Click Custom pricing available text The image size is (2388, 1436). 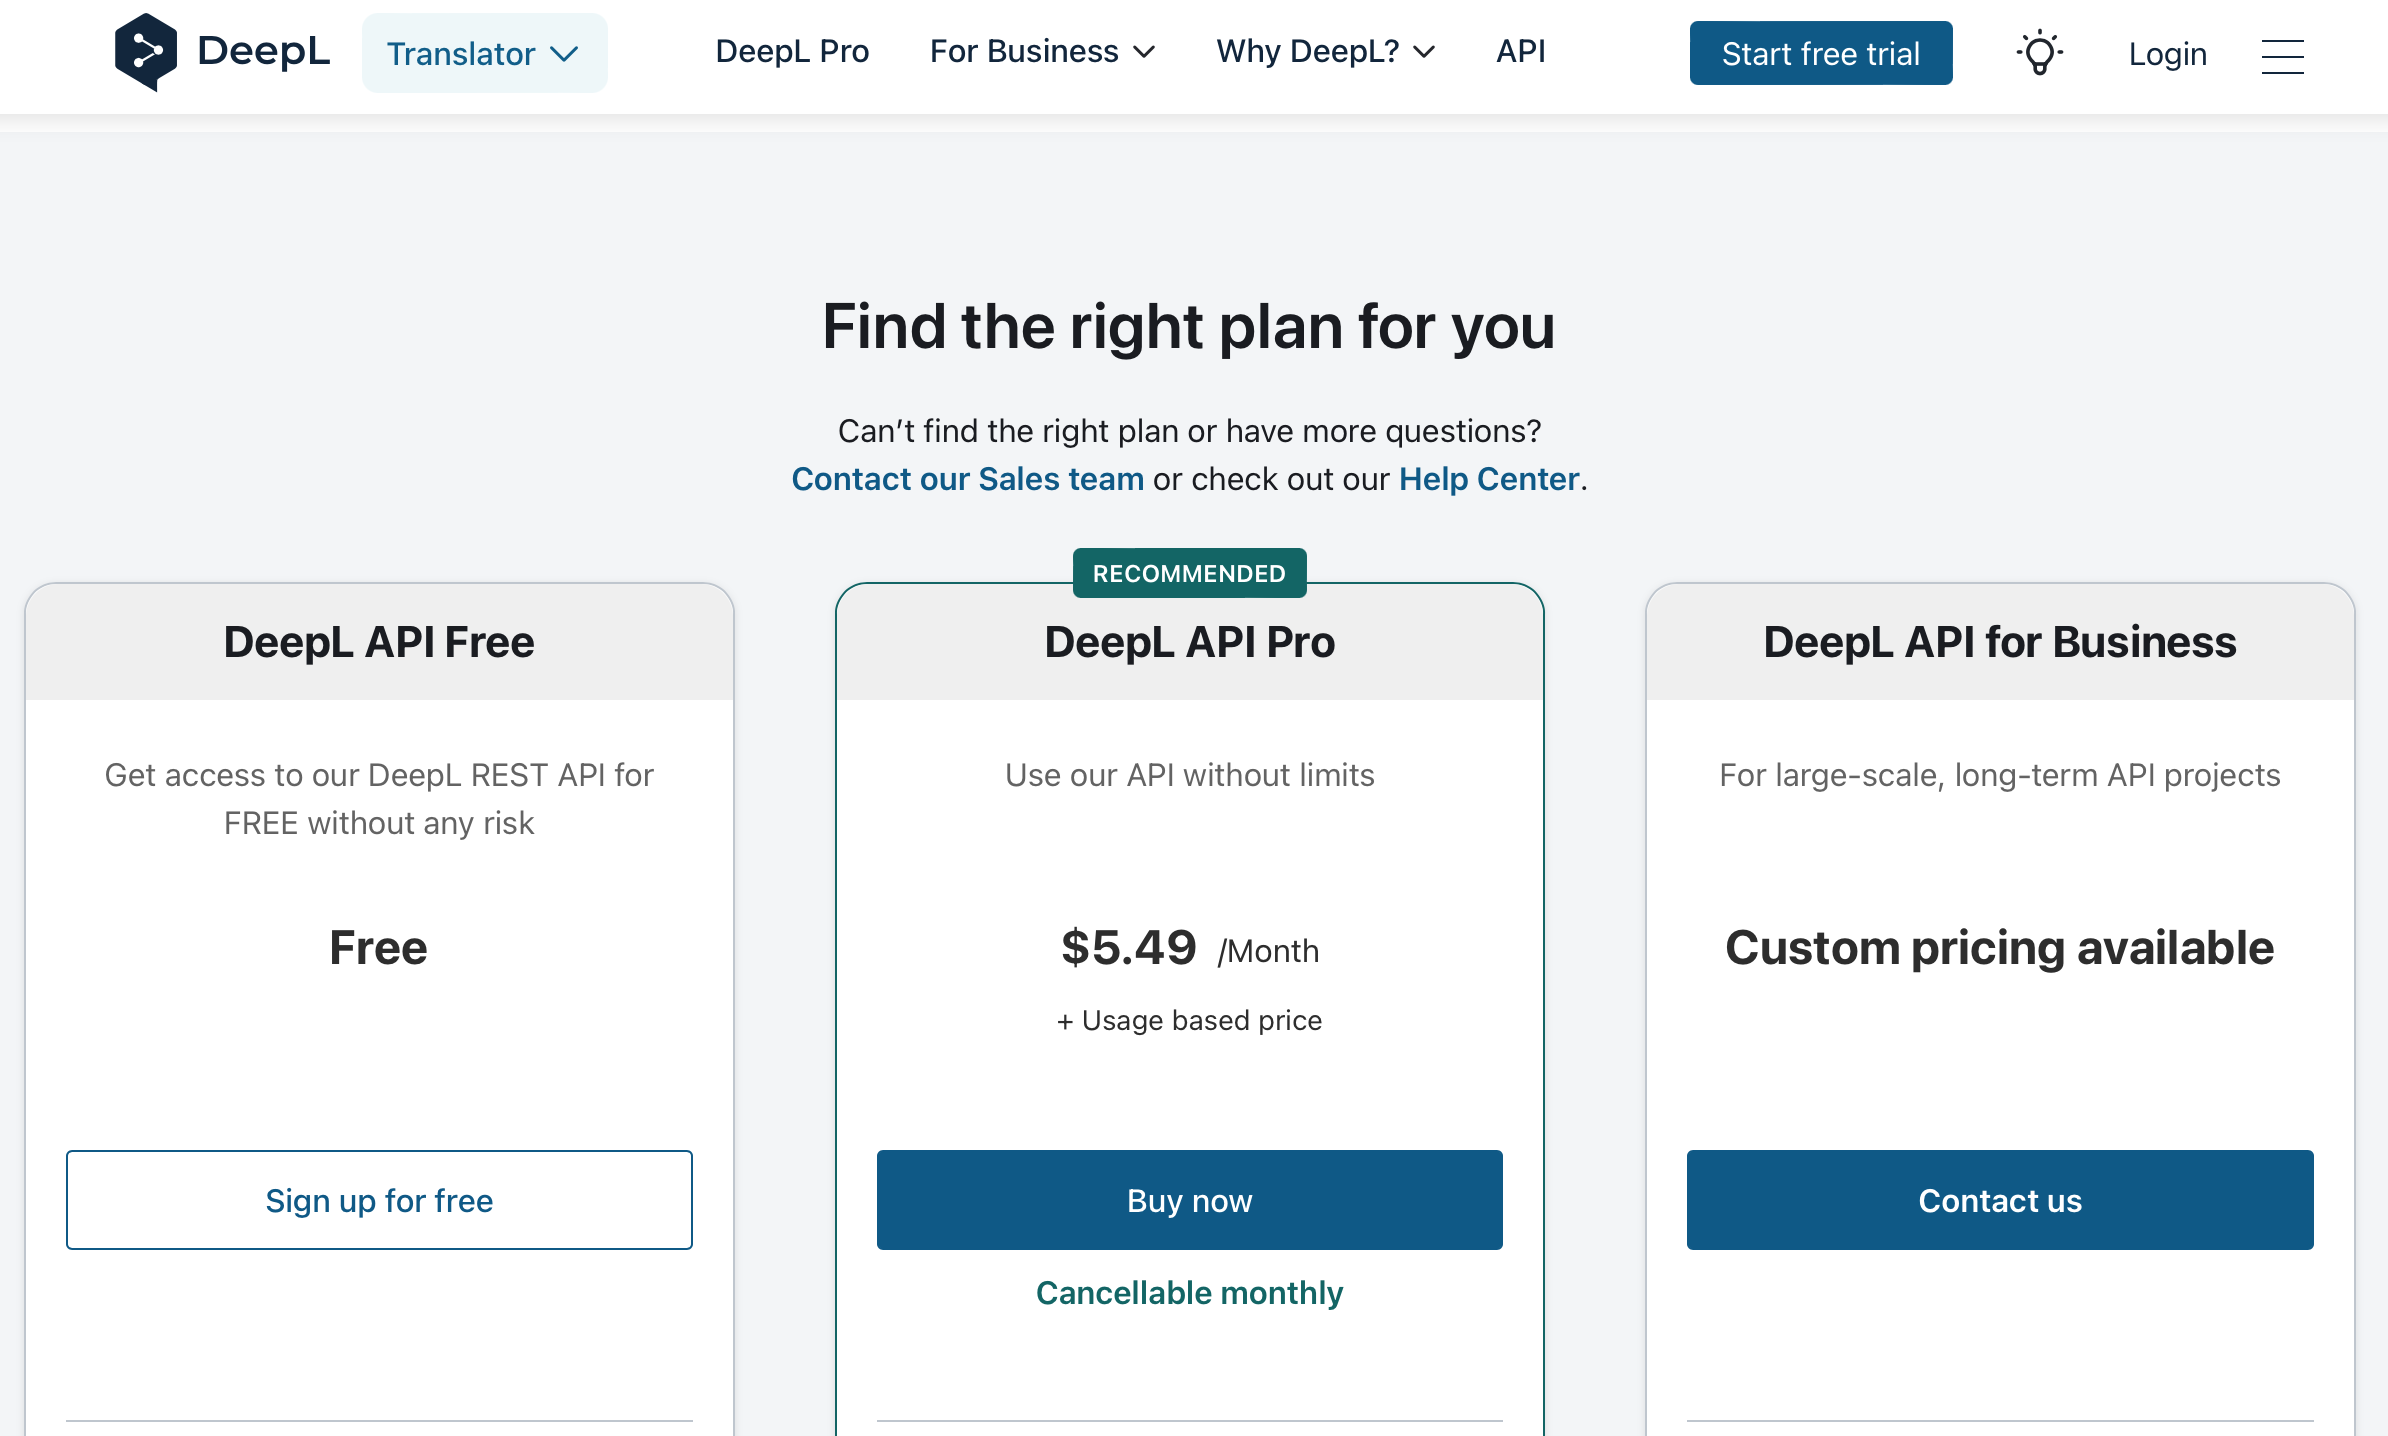(x=2000, y=947)
